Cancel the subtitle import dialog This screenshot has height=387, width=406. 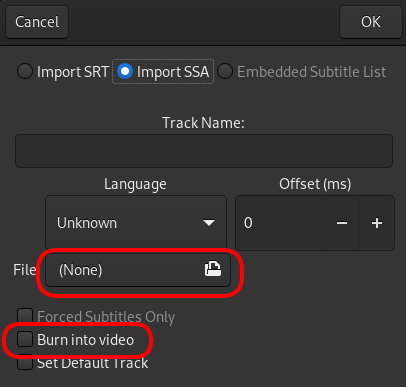tap(37, 22)
